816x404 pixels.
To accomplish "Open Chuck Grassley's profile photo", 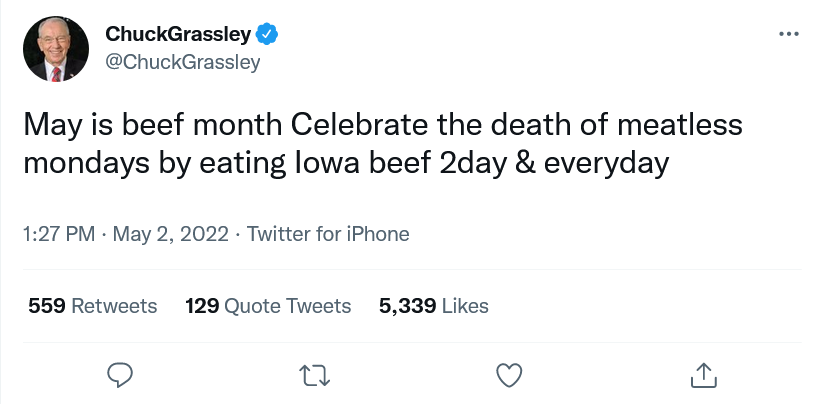I will 56,49.
